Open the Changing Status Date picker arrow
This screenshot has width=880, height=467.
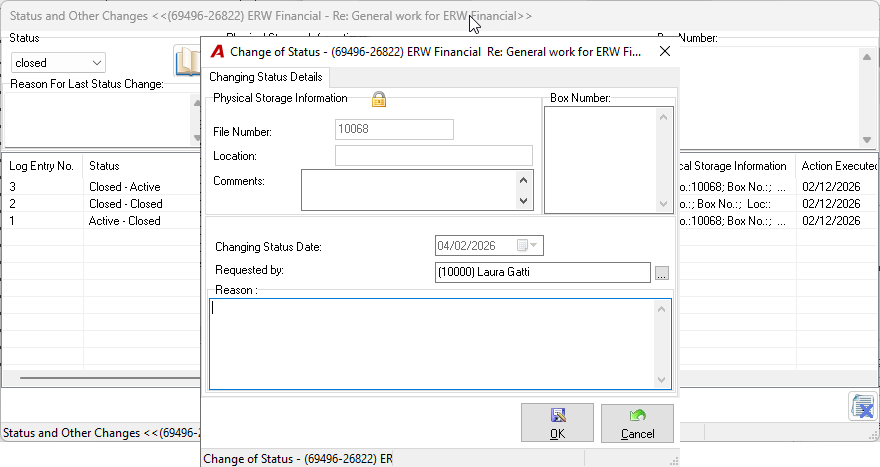point(534,245)
